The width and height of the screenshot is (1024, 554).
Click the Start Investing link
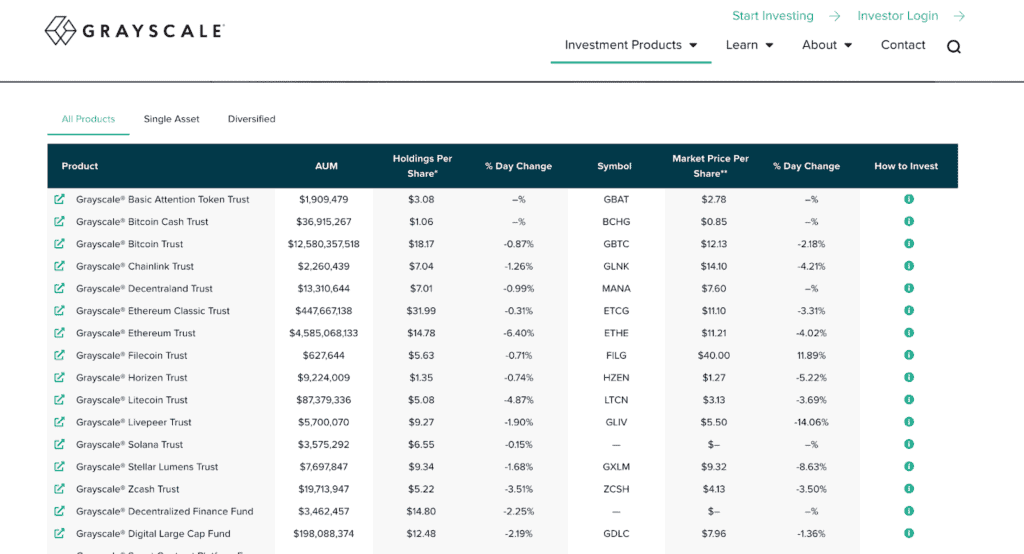(786, 16)
